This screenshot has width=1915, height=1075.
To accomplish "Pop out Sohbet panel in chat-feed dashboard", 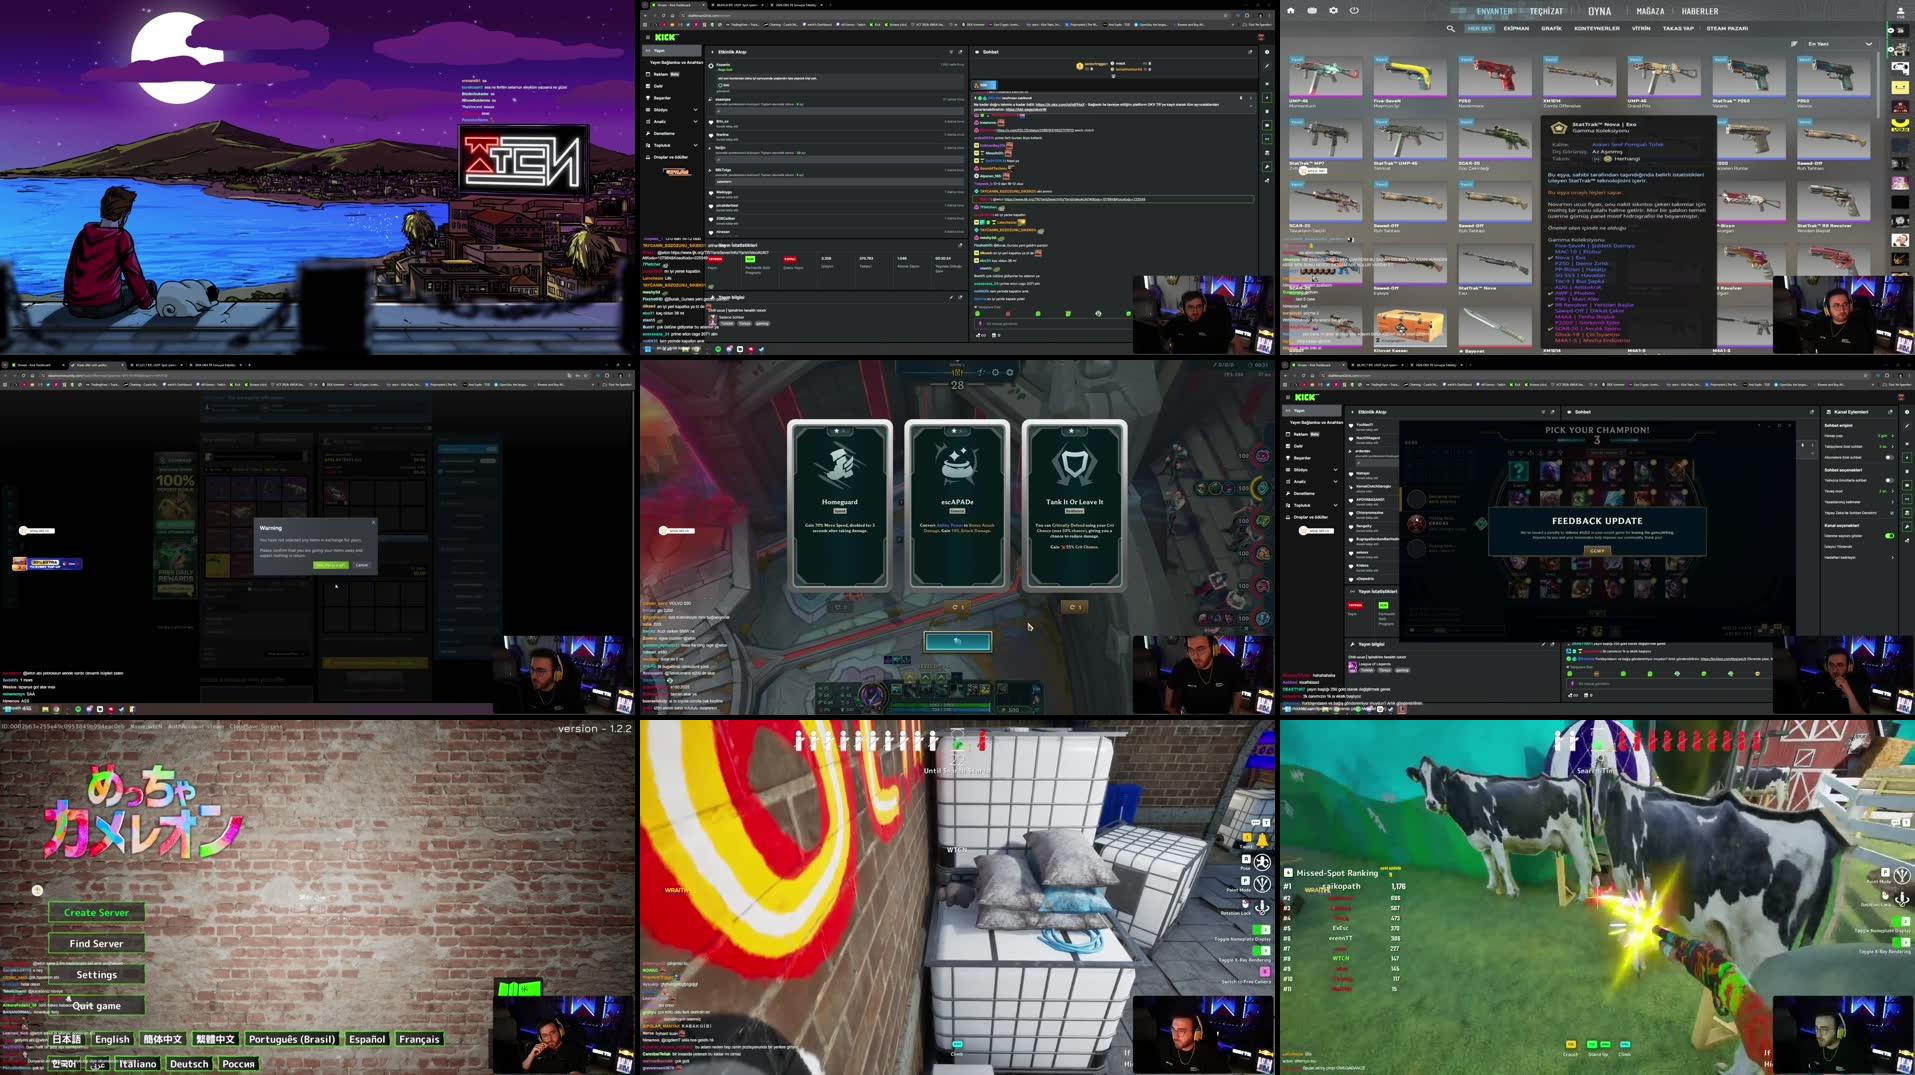I will 1250,52.
